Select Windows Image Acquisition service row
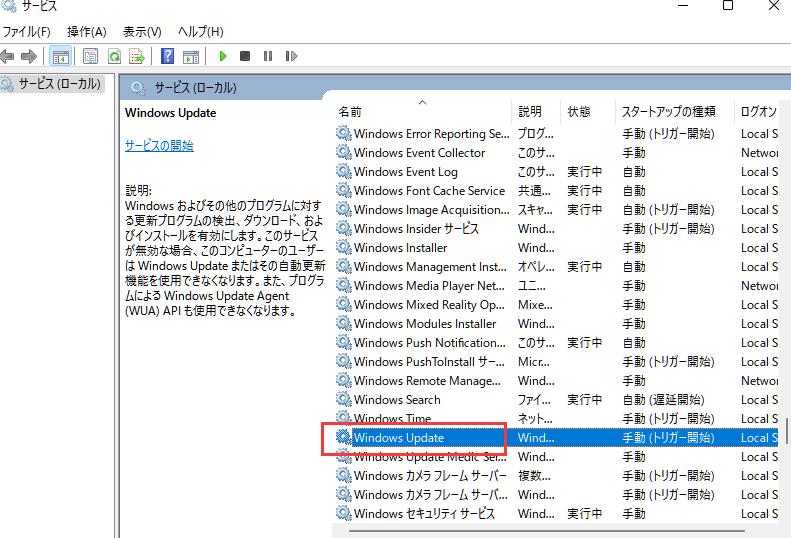791x538 pixels. (556, 210)
